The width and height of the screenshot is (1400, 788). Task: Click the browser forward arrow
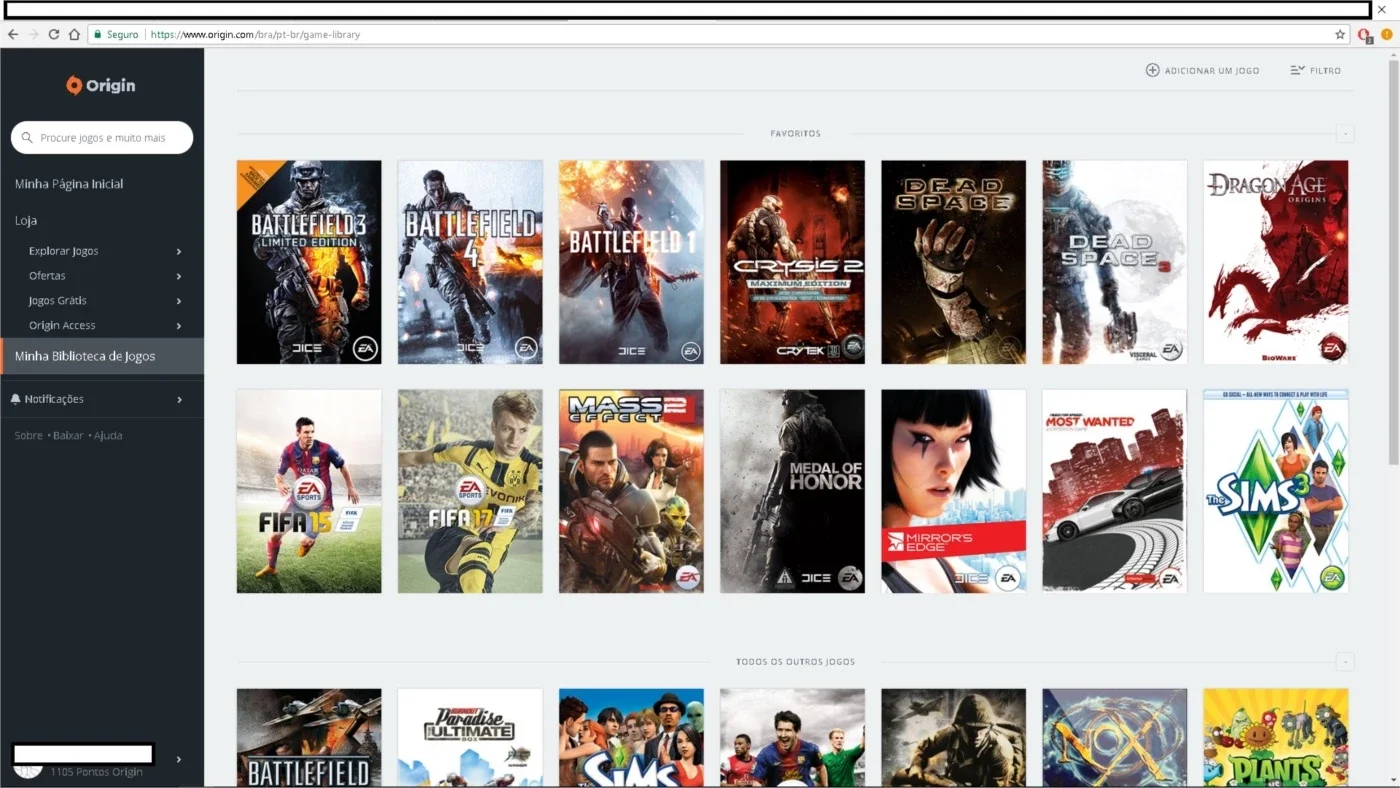(33, 34)
